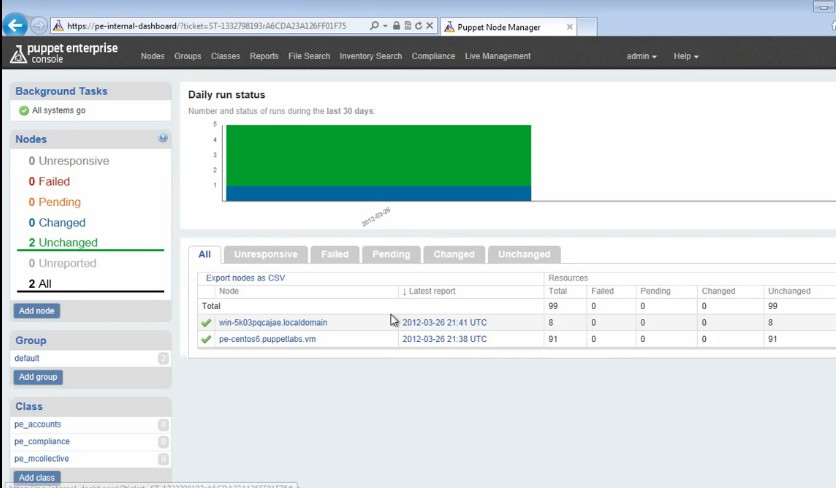
Task: Click the green status check for win-5k03pqcajae
Action: [206, 323]
